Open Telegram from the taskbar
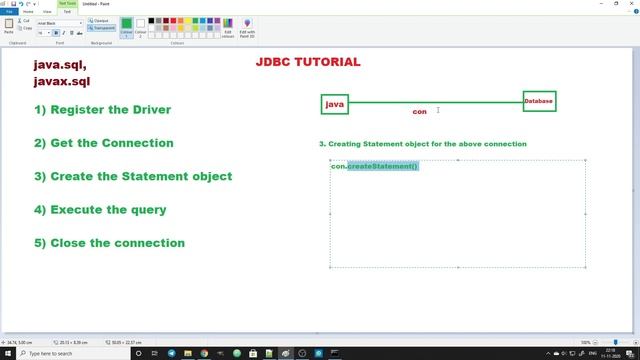This screenshot has height=360, width=640. [171, 353]
